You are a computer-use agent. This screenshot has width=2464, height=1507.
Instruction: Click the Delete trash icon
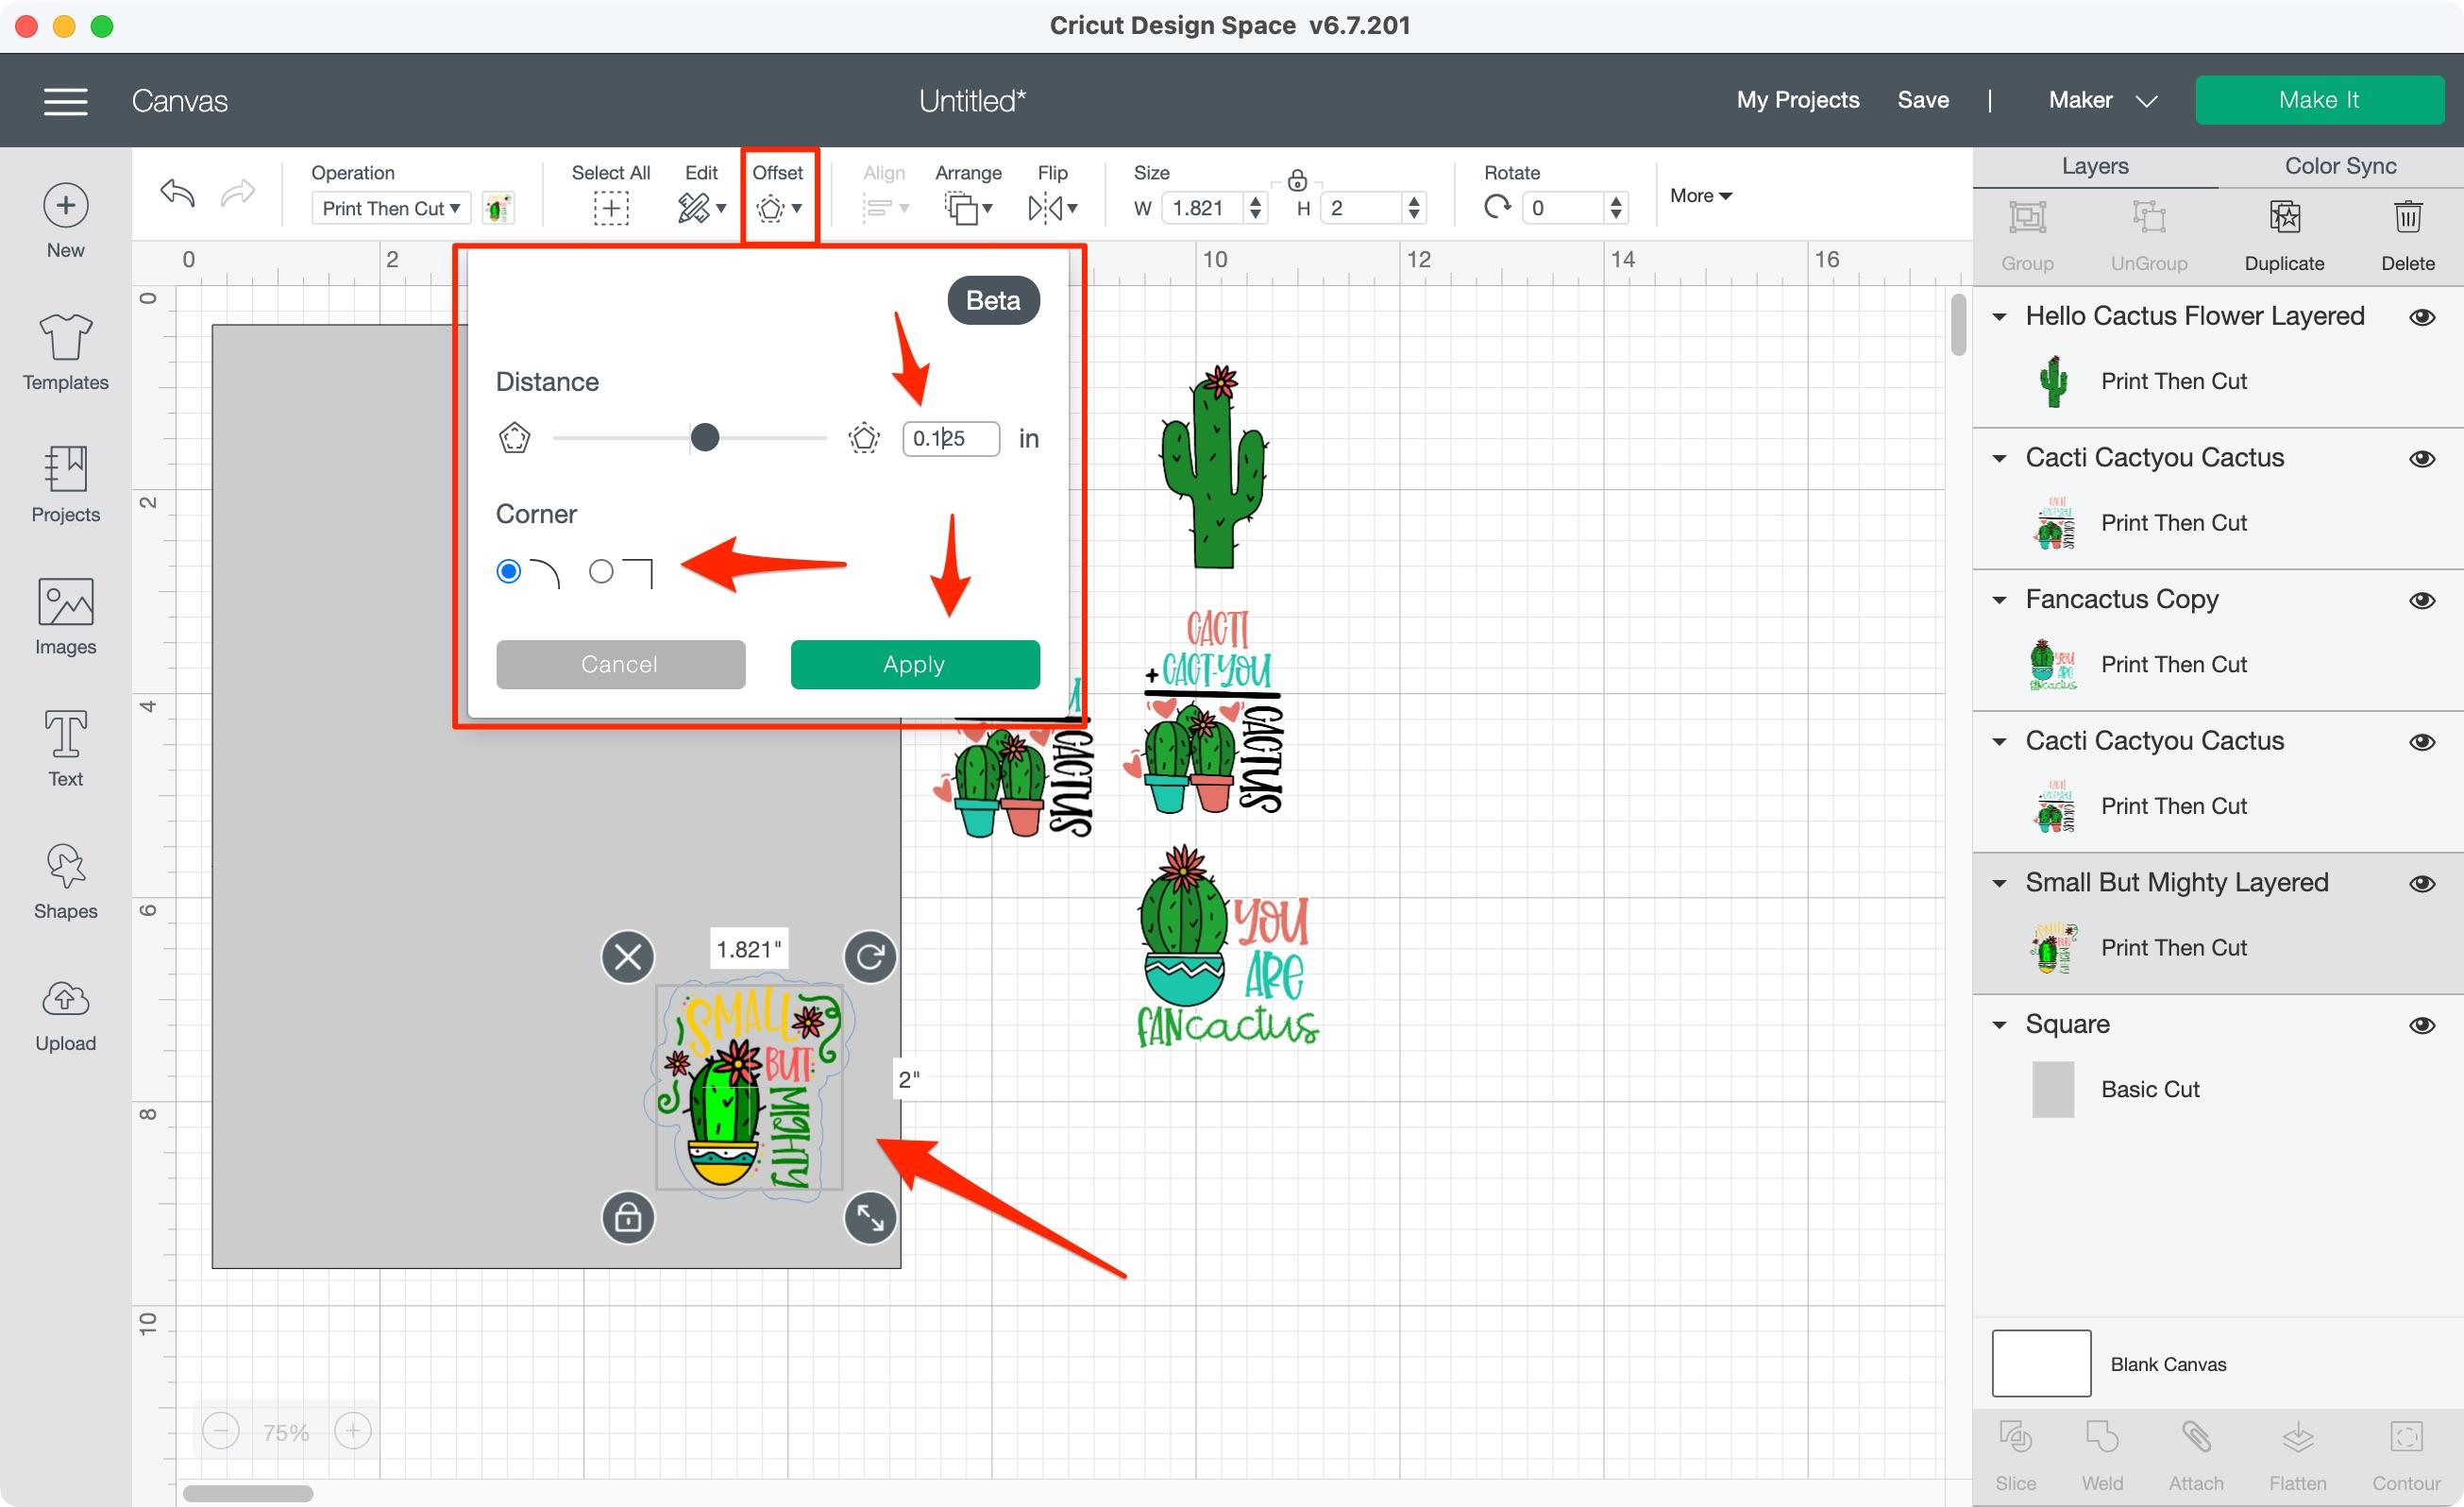coord(2406,218)
